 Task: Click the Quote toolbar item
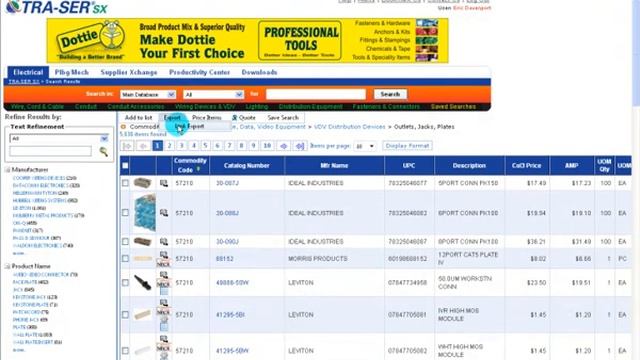244,118
